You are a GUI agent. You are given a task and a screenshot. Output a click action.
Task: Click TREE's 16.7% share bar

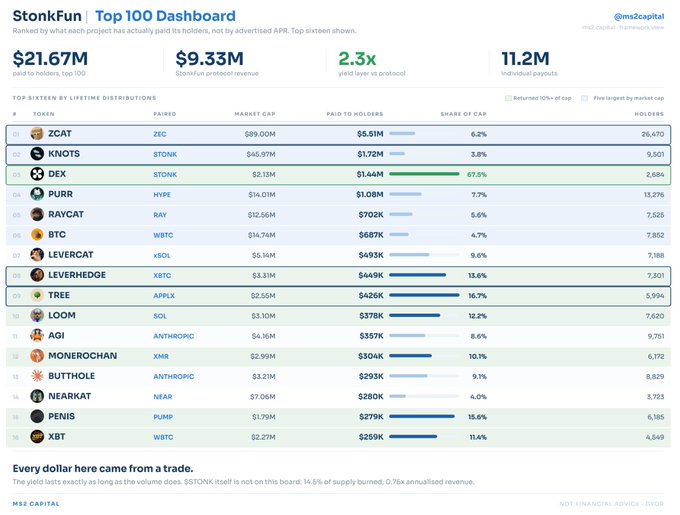[424, 295]
